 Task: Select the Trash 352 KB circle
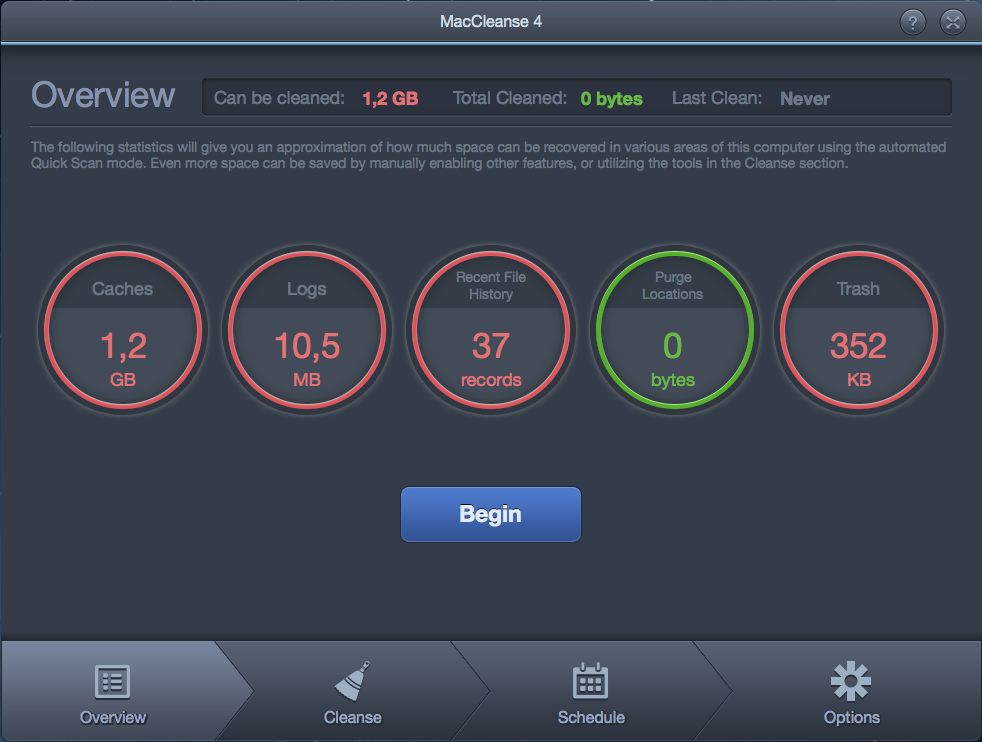point(859,330)
